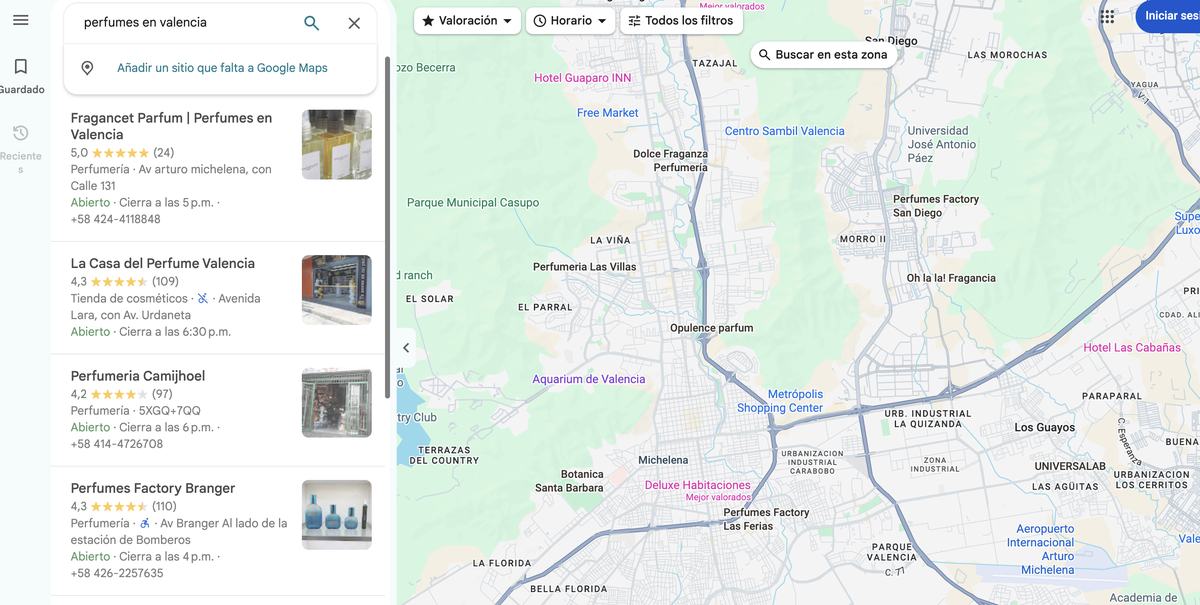
Task: Open Perfumes Factory Branger listing
Action: tap(153, 488)
